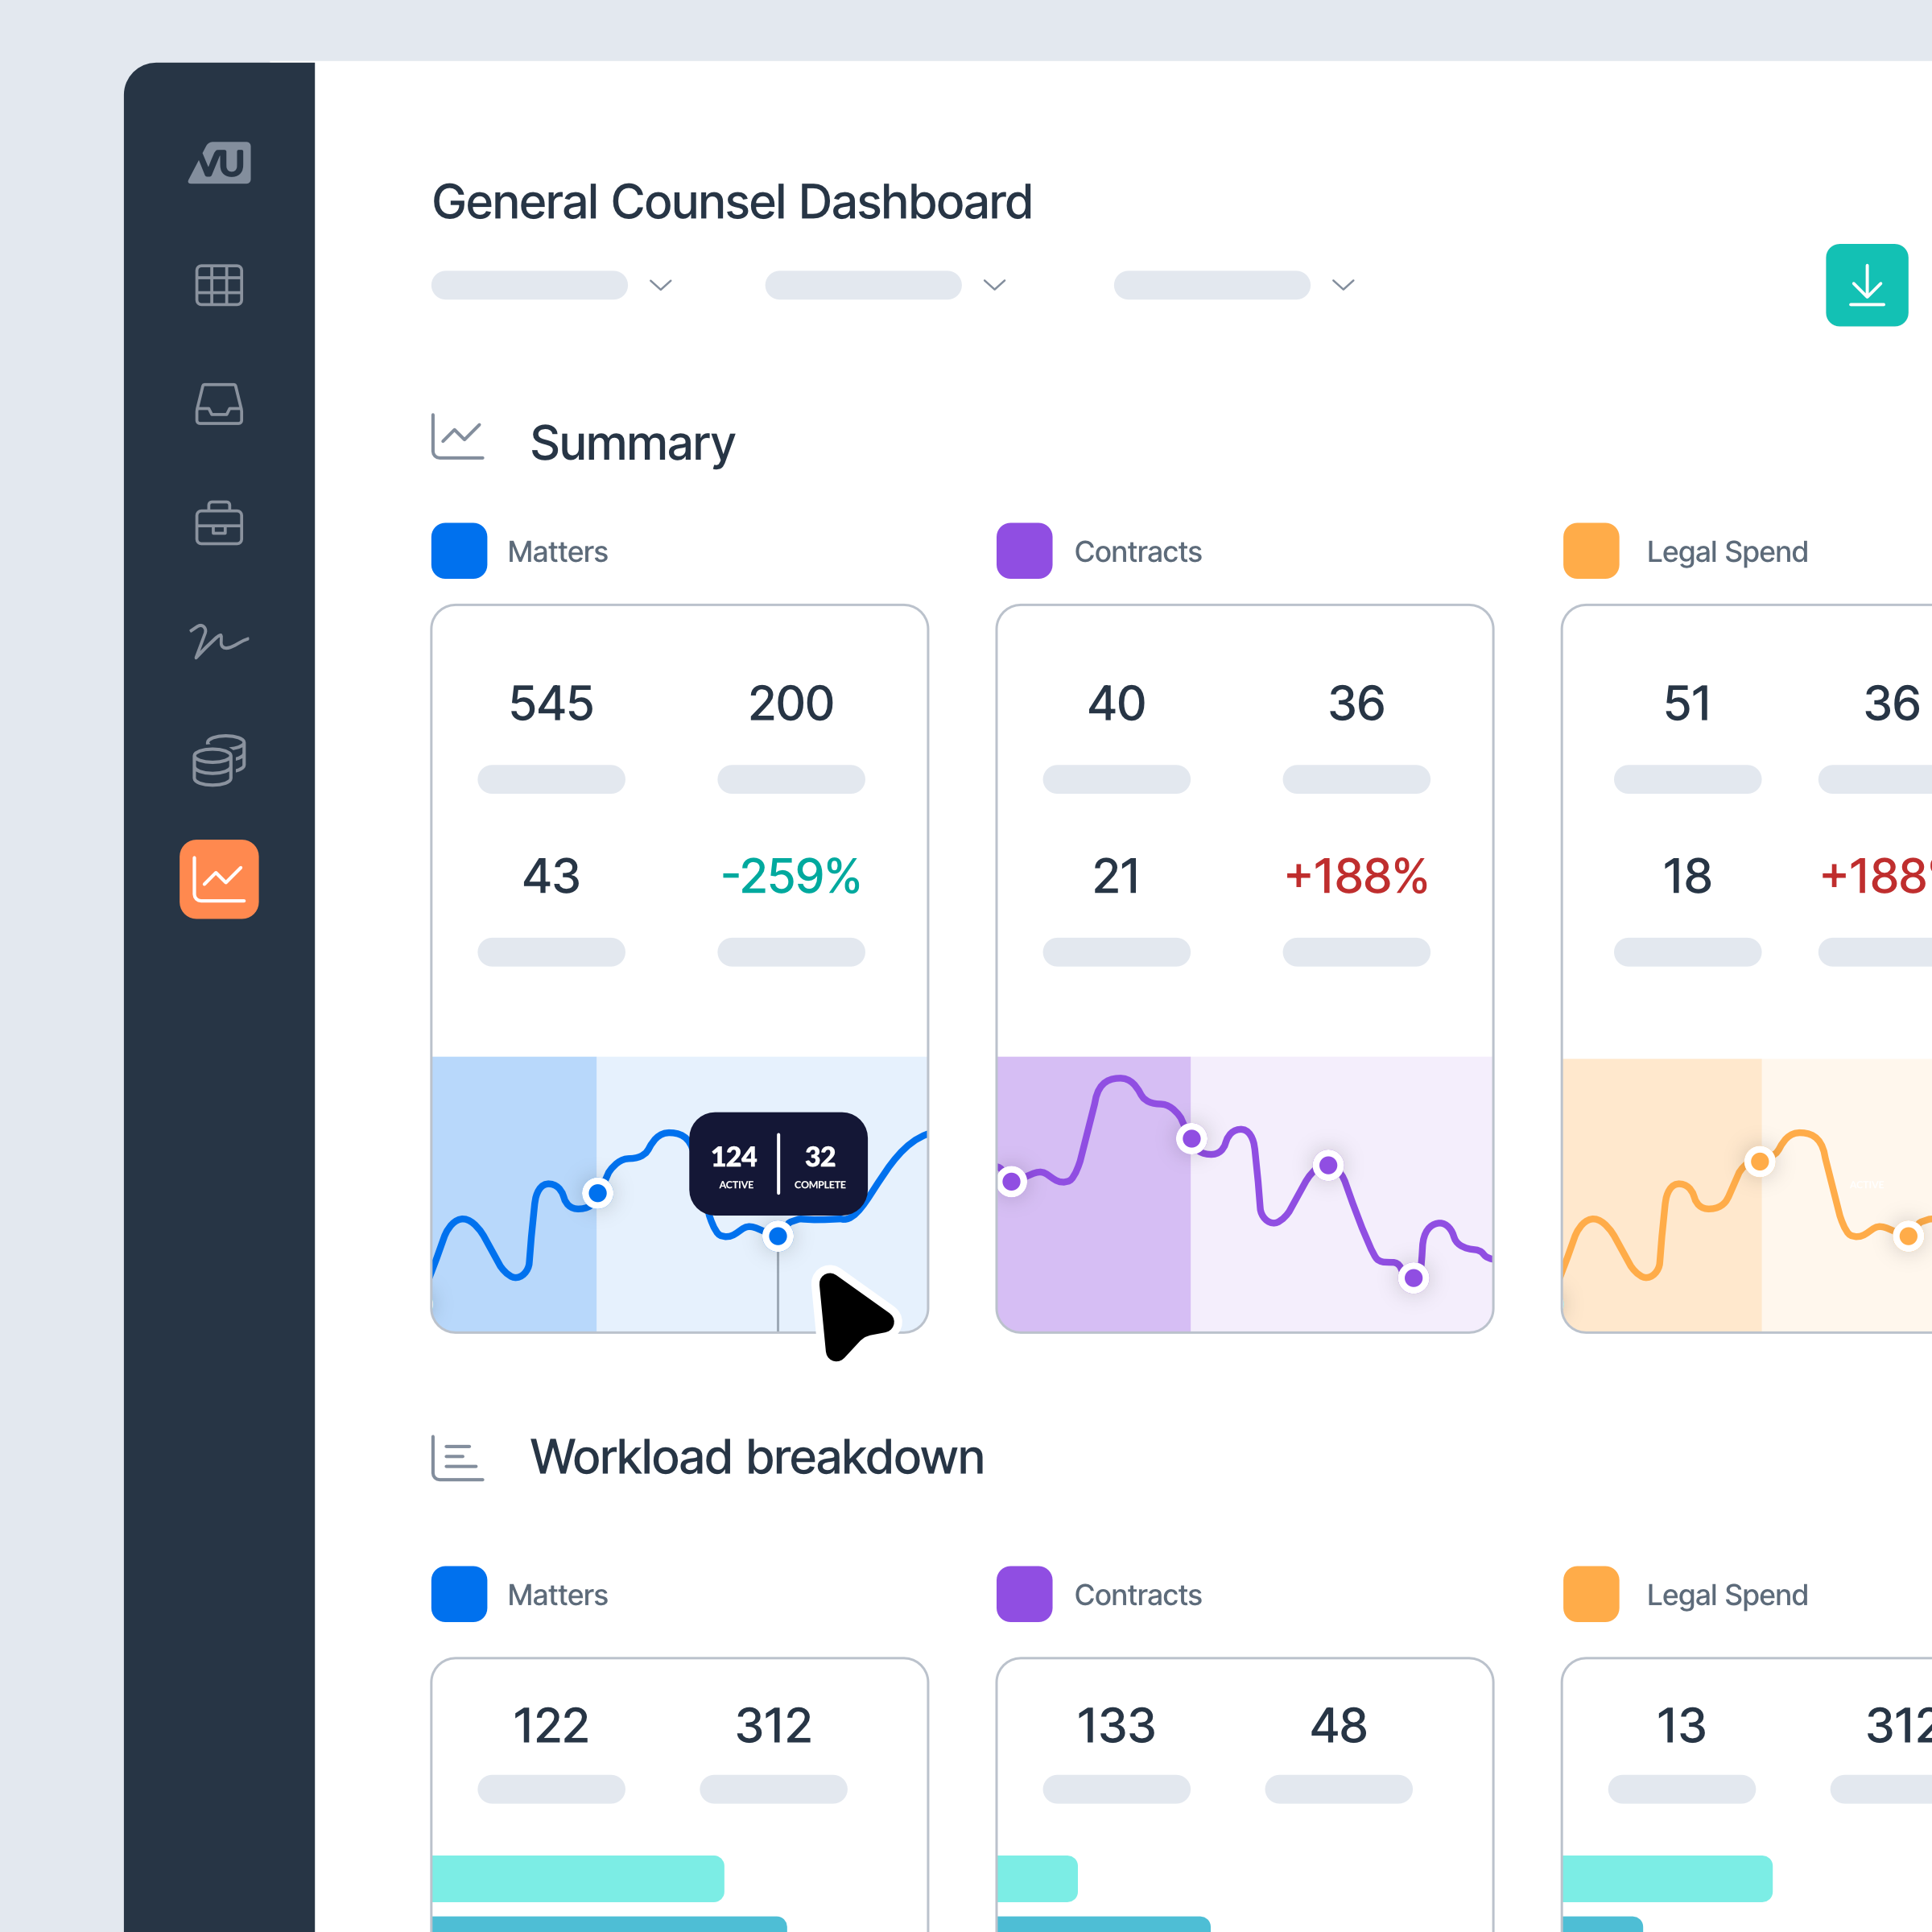1932x1932 pixels.
Task: Click the -259% Matters change value
Action: coord(790,876)
